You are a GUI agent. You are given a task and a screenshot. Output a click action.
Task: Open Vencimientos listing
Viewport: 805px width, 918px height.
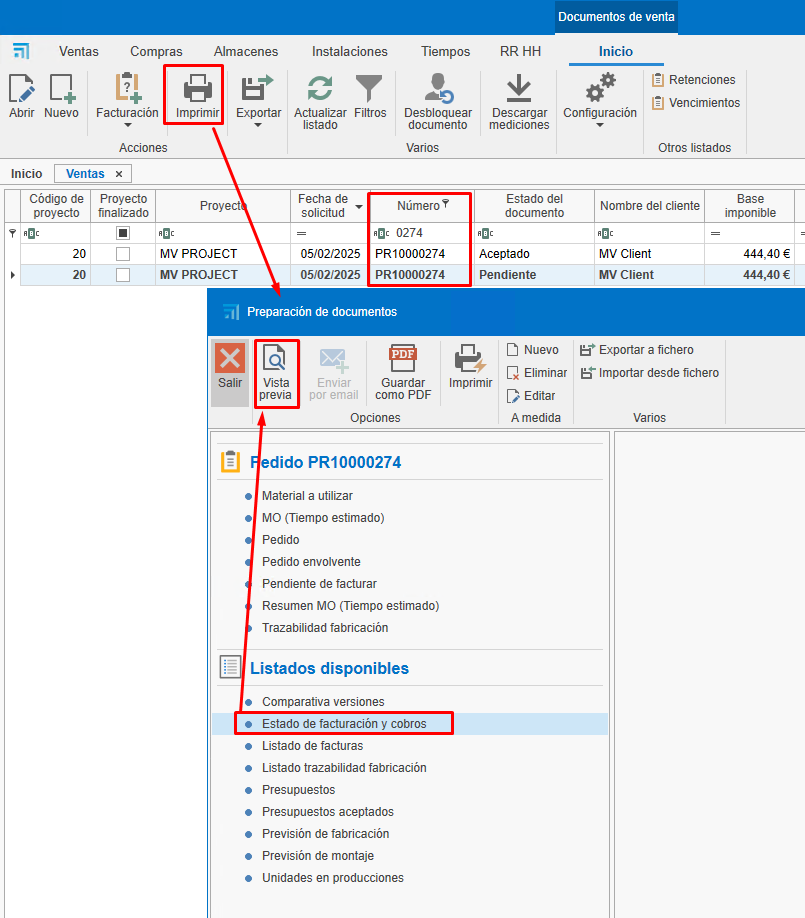tap(696, 102)
